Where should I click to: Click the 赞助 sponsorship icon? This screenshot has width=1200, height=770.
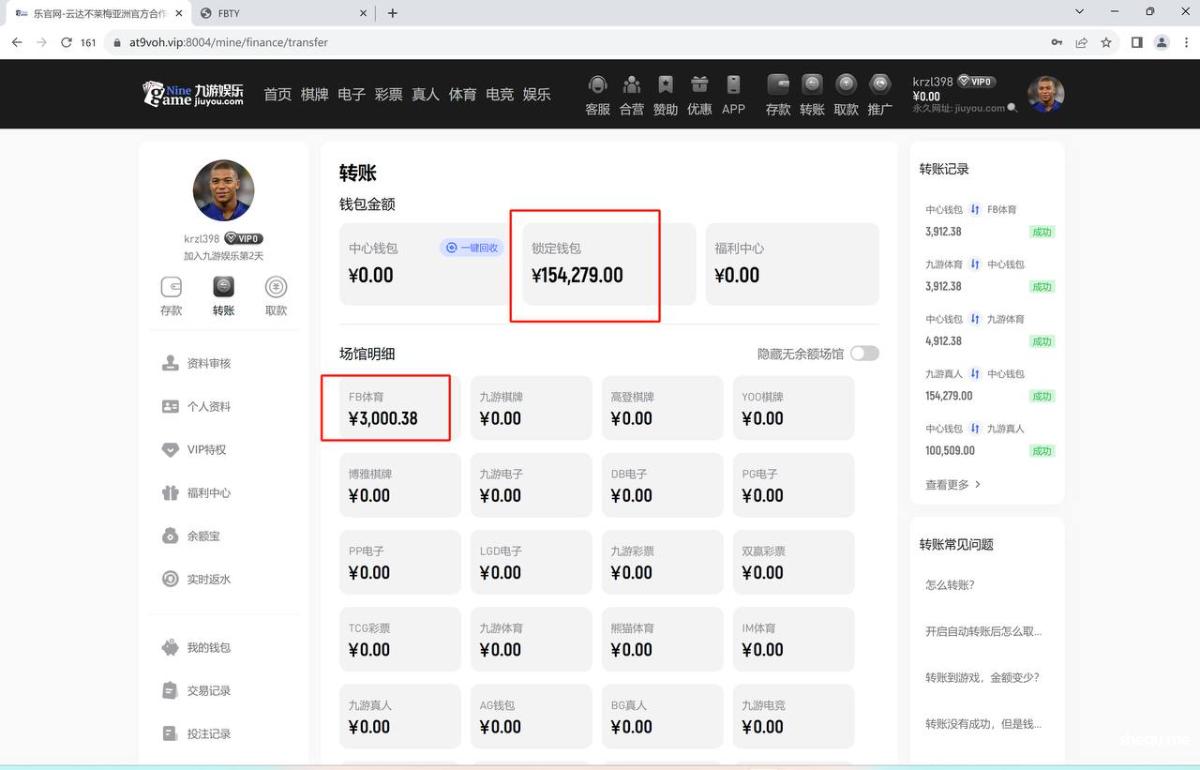pyautogui.click(x=665, y=86)
